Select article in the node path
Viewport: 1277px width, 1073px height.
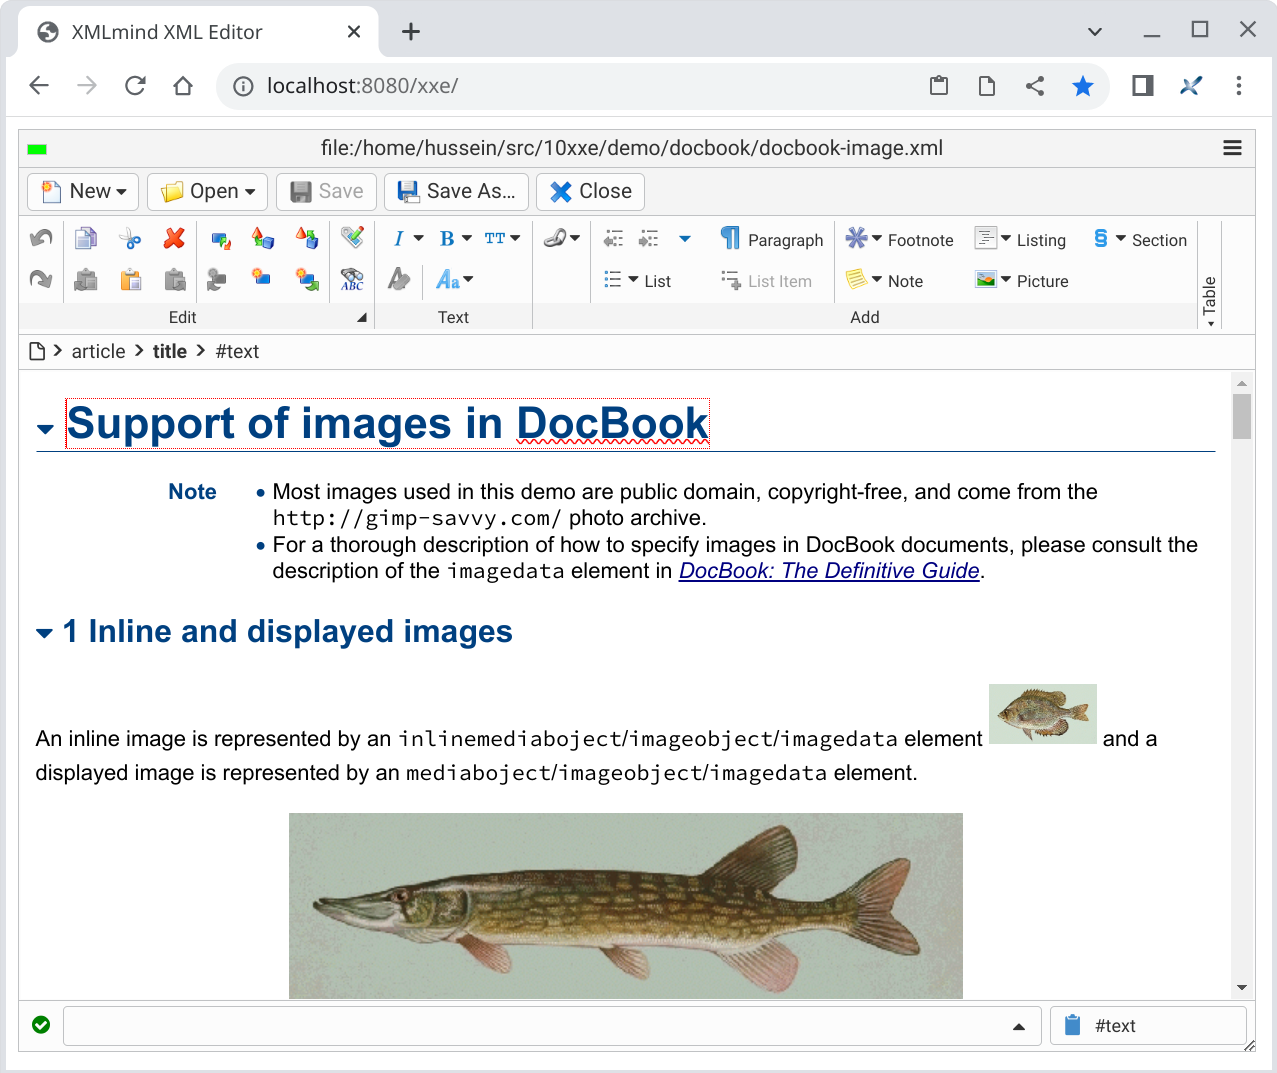pyautogui.click(x=98, y=351)
